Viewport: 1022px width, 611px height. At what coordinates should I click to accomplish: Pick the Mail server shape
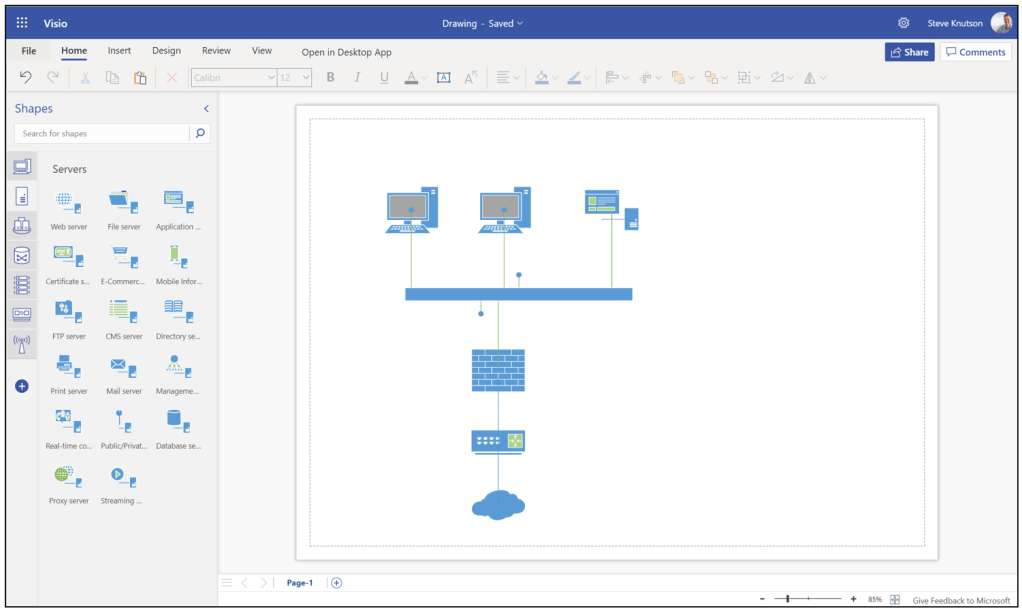click(124, 367)
